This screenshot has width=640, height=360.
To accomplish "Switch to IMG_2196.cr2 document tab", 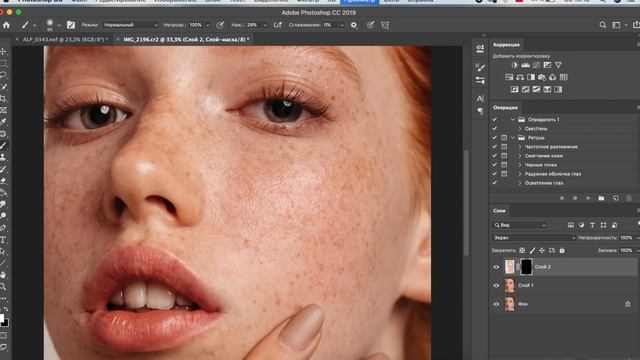I will click(186, 40).
